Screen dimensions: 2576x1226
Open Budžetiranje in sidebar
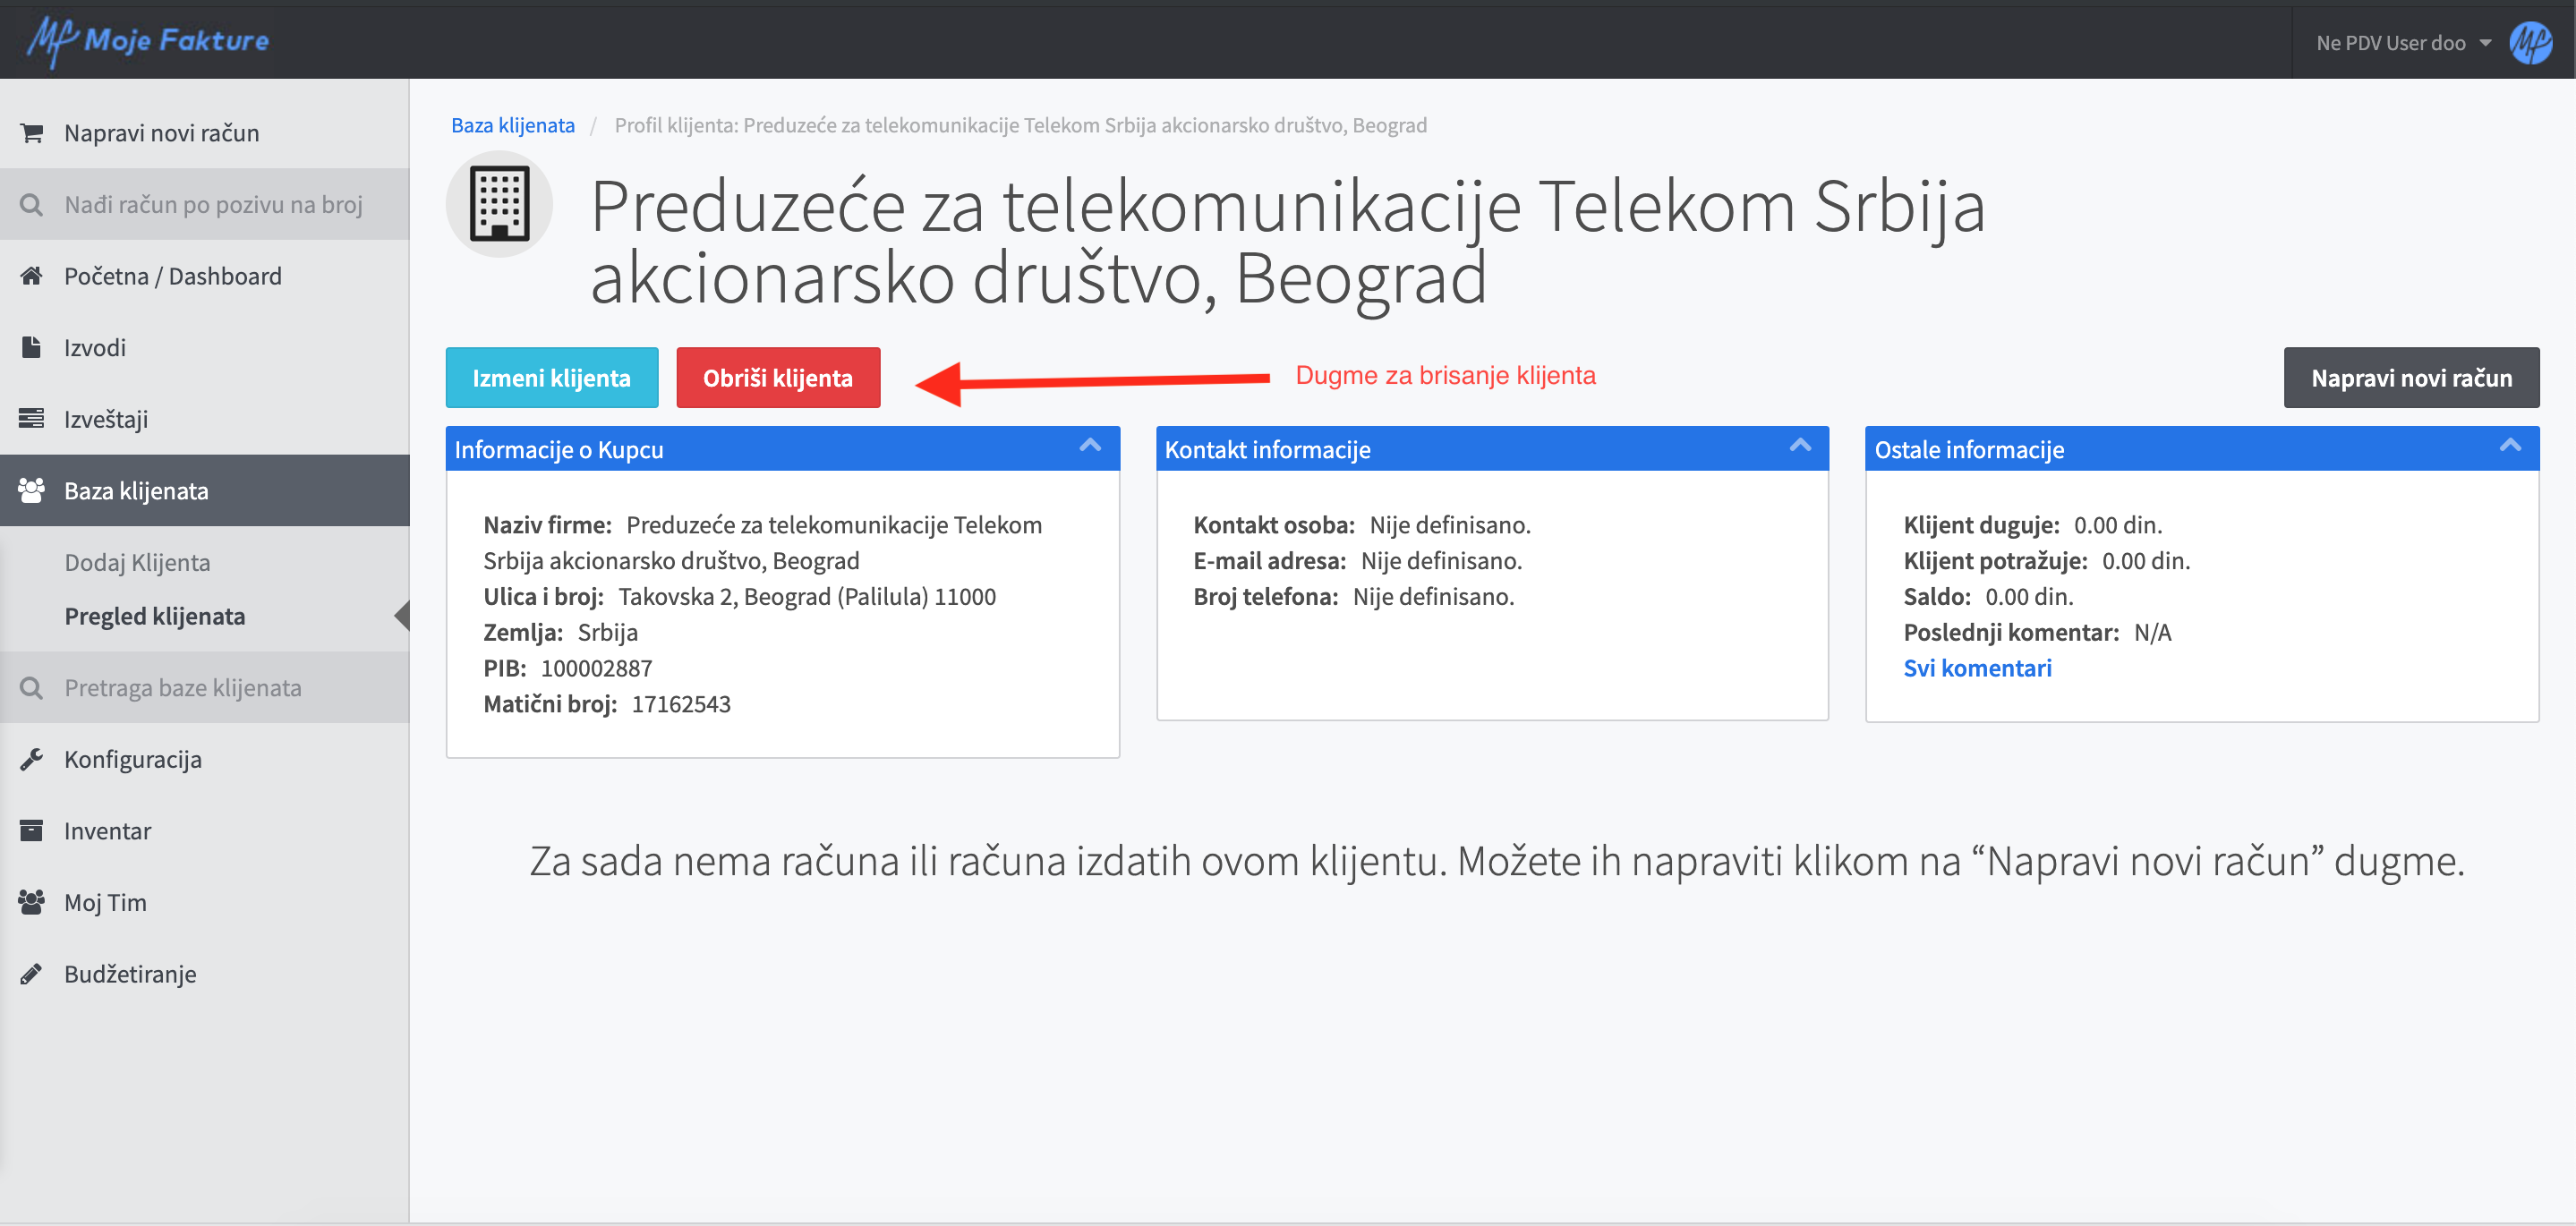pos(205,975)
